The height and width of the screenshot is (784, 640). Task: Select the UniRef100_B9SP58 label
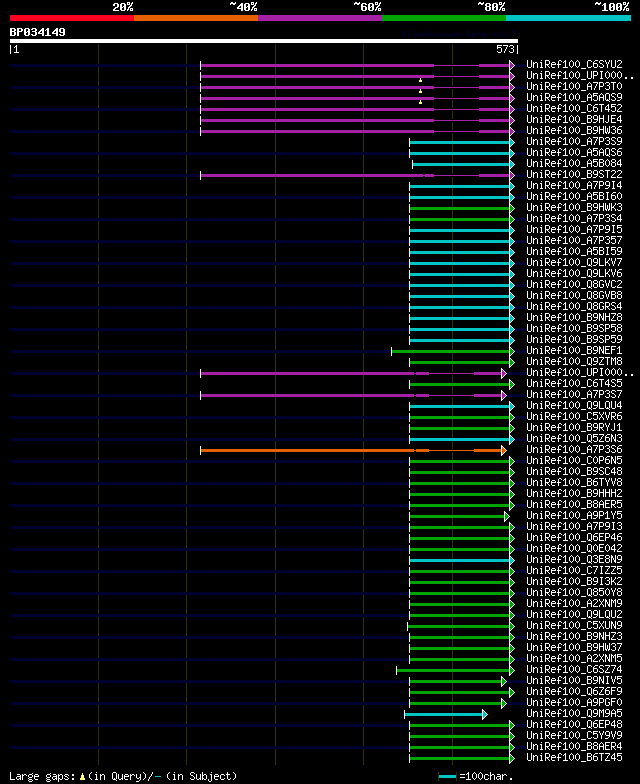[574, 328]
